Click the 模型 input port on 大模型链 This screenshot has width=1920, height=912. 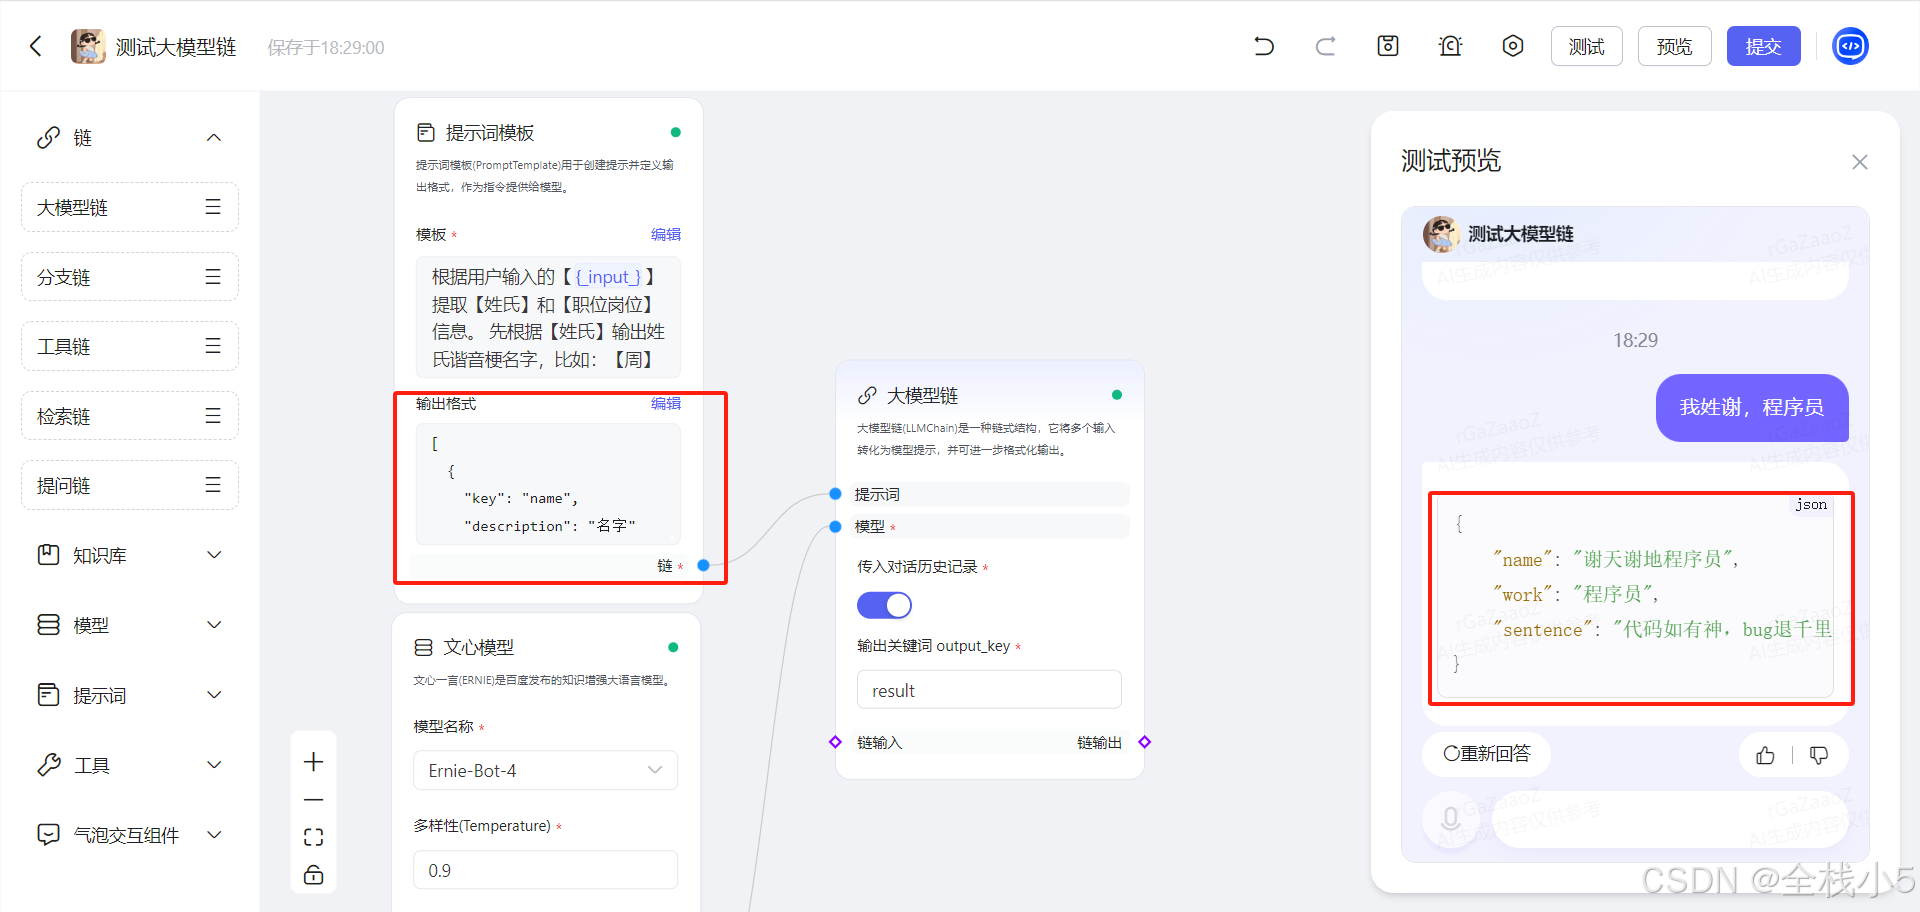click(x=835, y=527)
